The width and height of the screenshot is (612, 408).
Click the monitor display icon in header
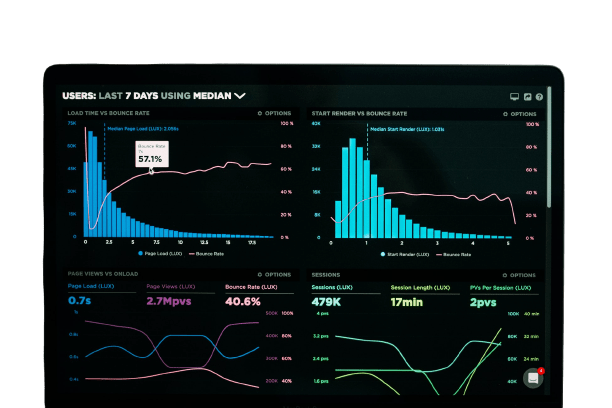tap(514, 97)
